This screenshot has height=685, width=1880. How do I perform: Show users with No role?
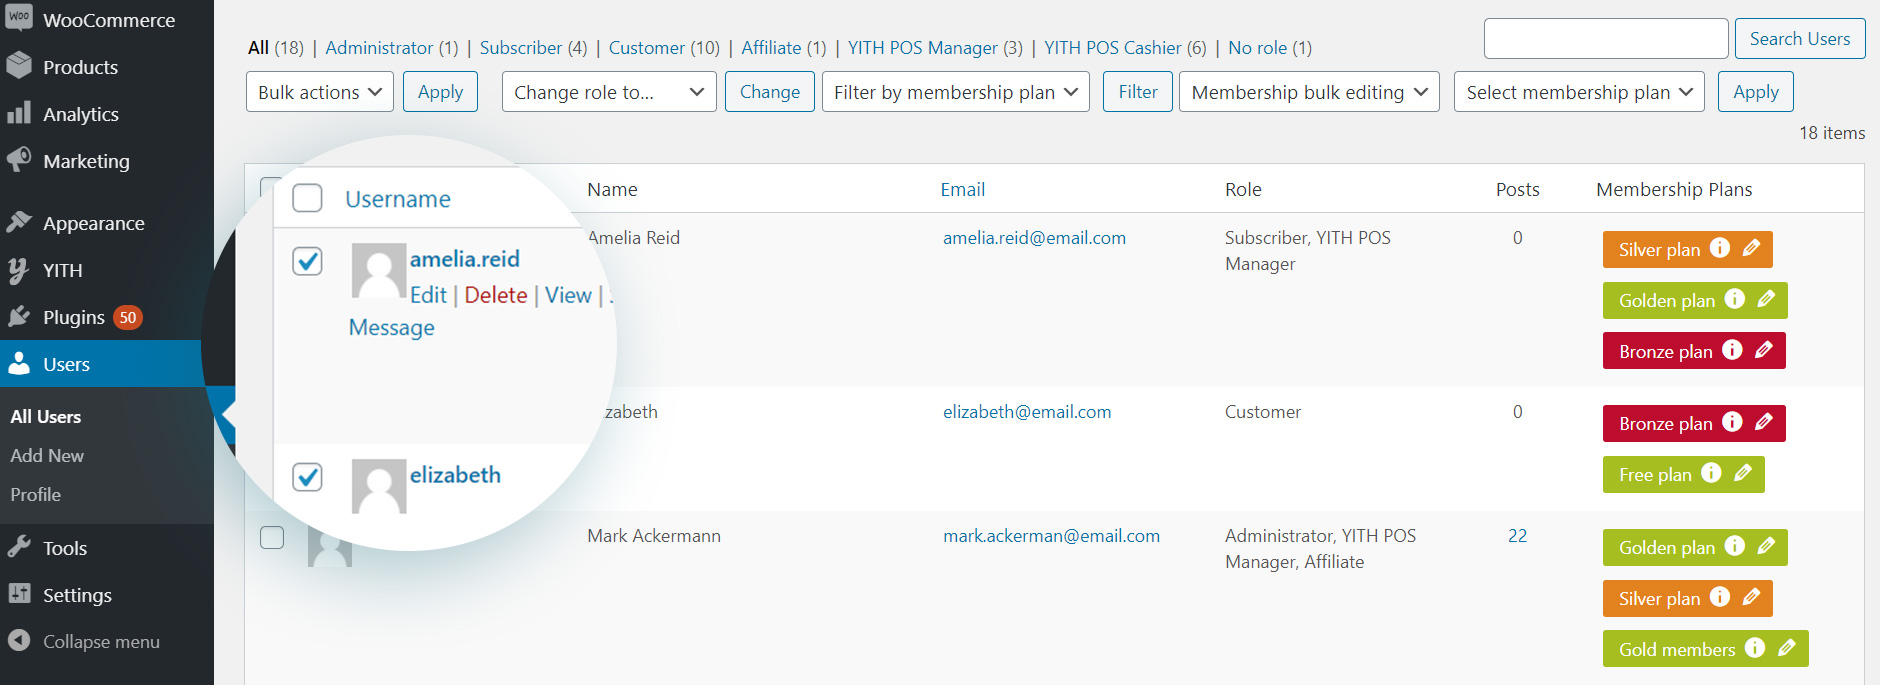1258,48
